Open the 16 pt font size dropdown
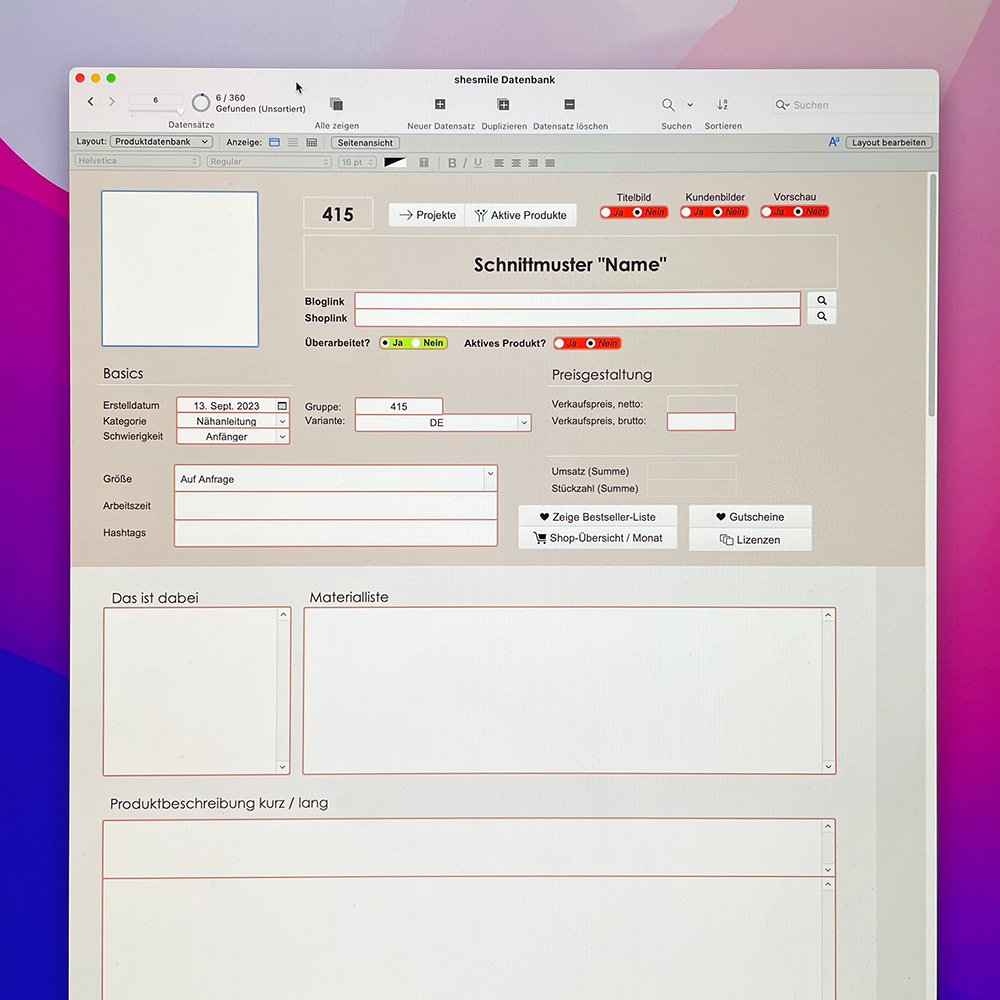 (357, 162)
